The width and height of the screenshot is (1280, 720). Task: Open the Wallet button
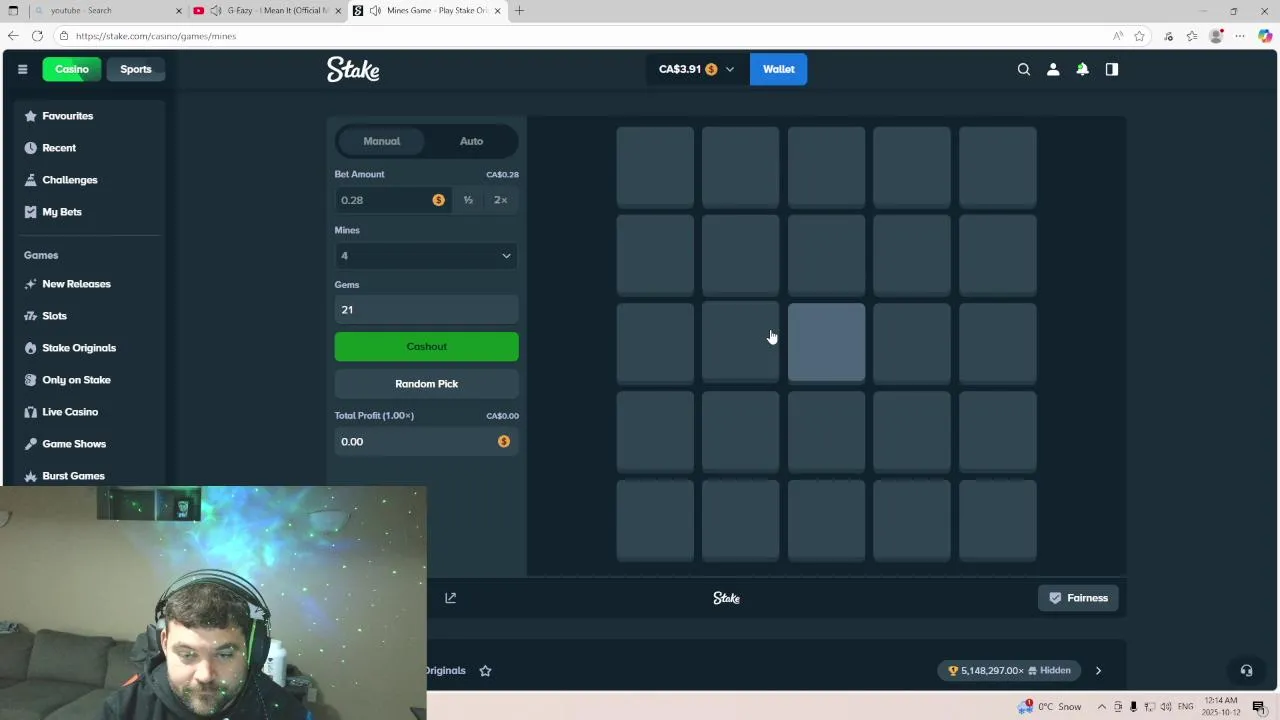point(778,69)
